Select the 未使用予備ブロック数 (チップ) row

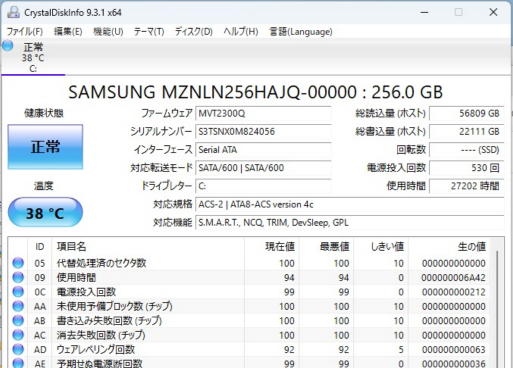coord(250,306)
